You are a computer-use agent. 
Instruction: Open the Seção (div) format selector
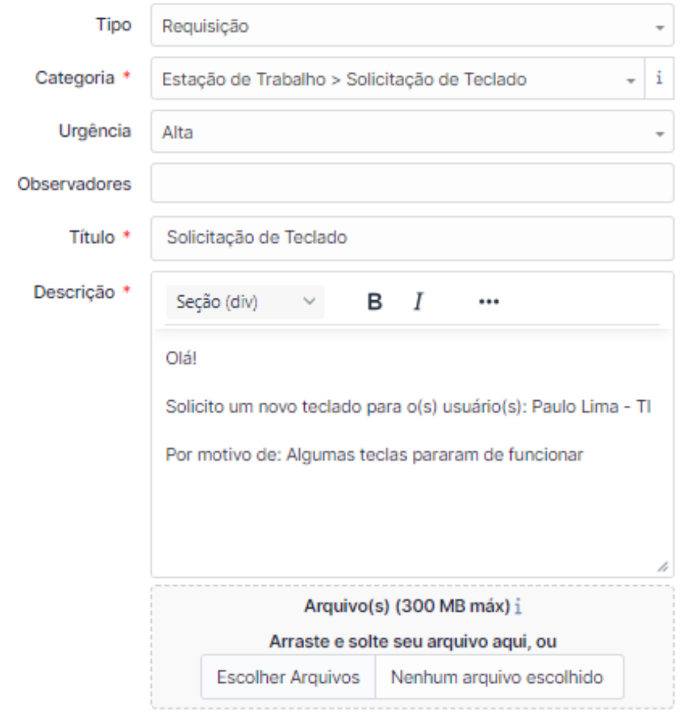(245, 302)
